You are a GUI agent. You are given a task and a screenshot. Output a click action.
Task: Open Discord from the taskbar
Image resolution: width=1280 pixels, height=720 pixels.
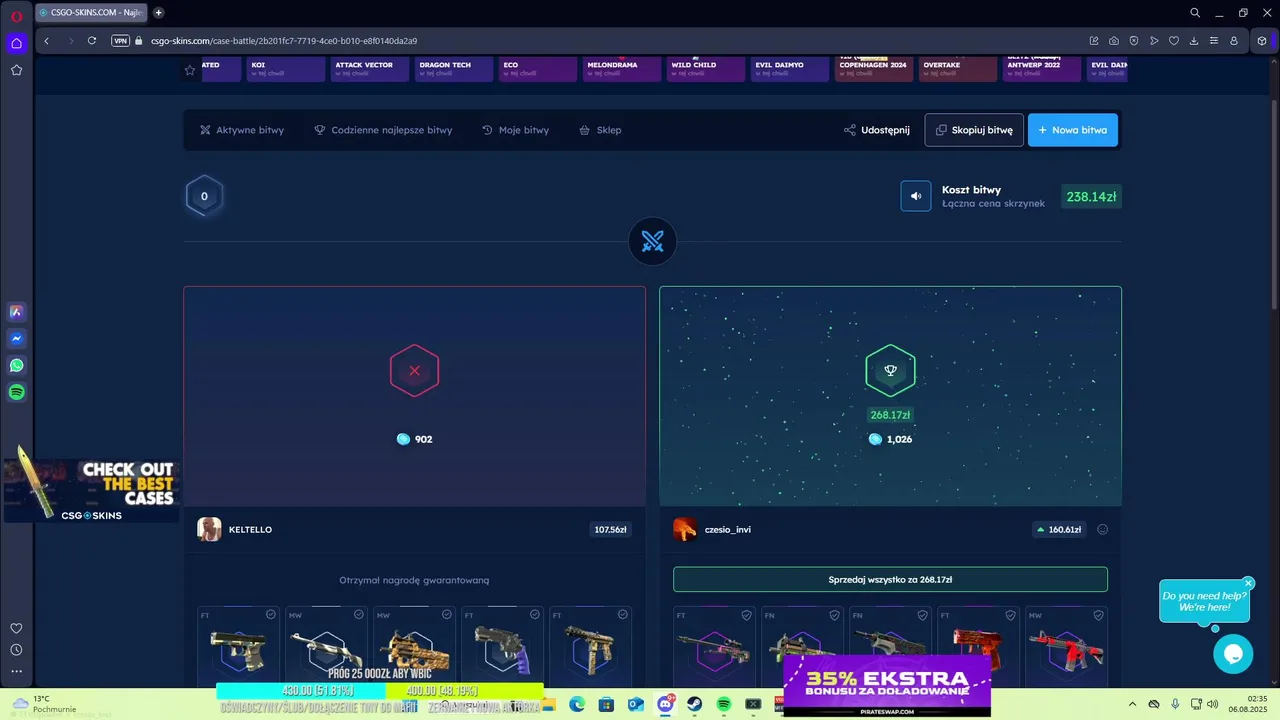665,705
